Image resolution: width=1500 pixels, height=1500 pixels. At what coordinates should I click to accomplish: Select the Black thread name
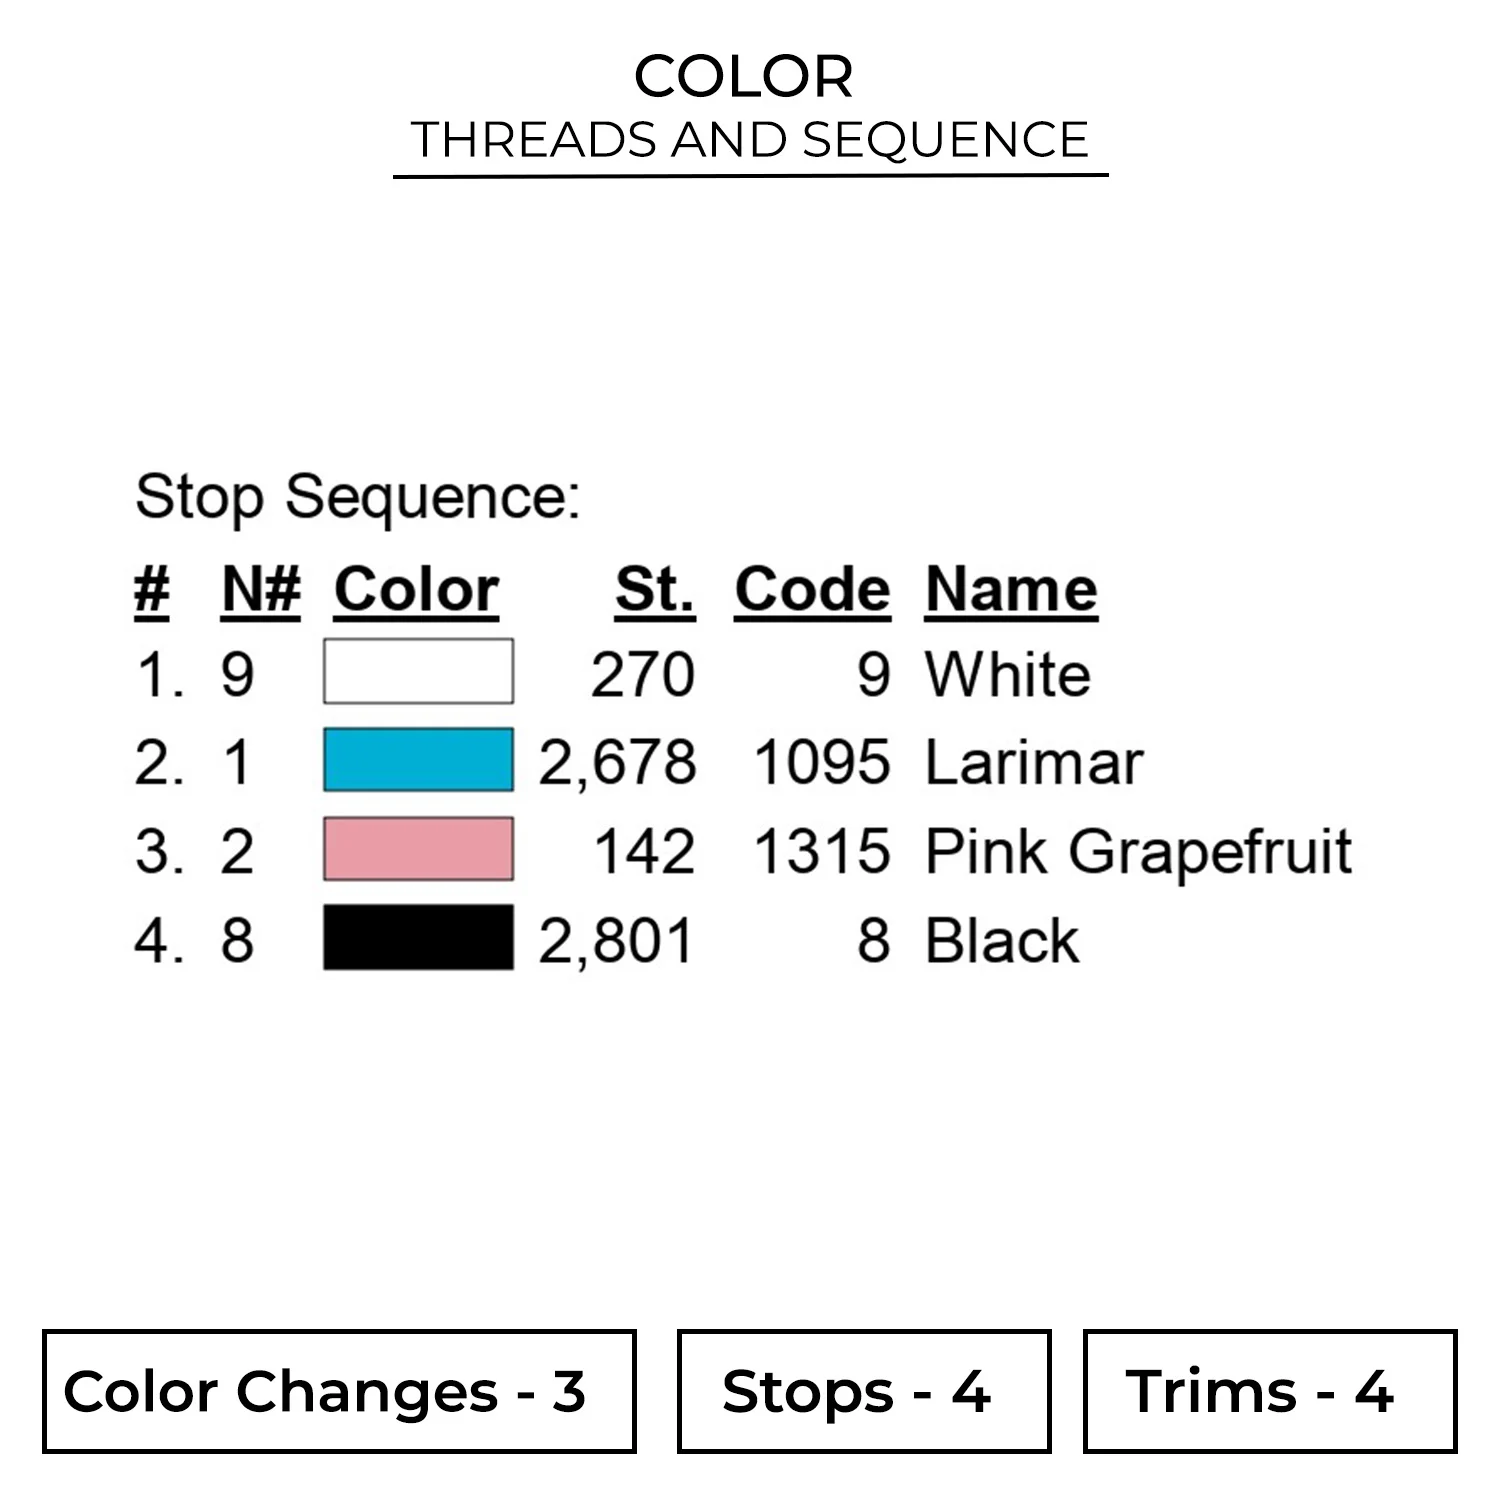tap(1002, 941)
